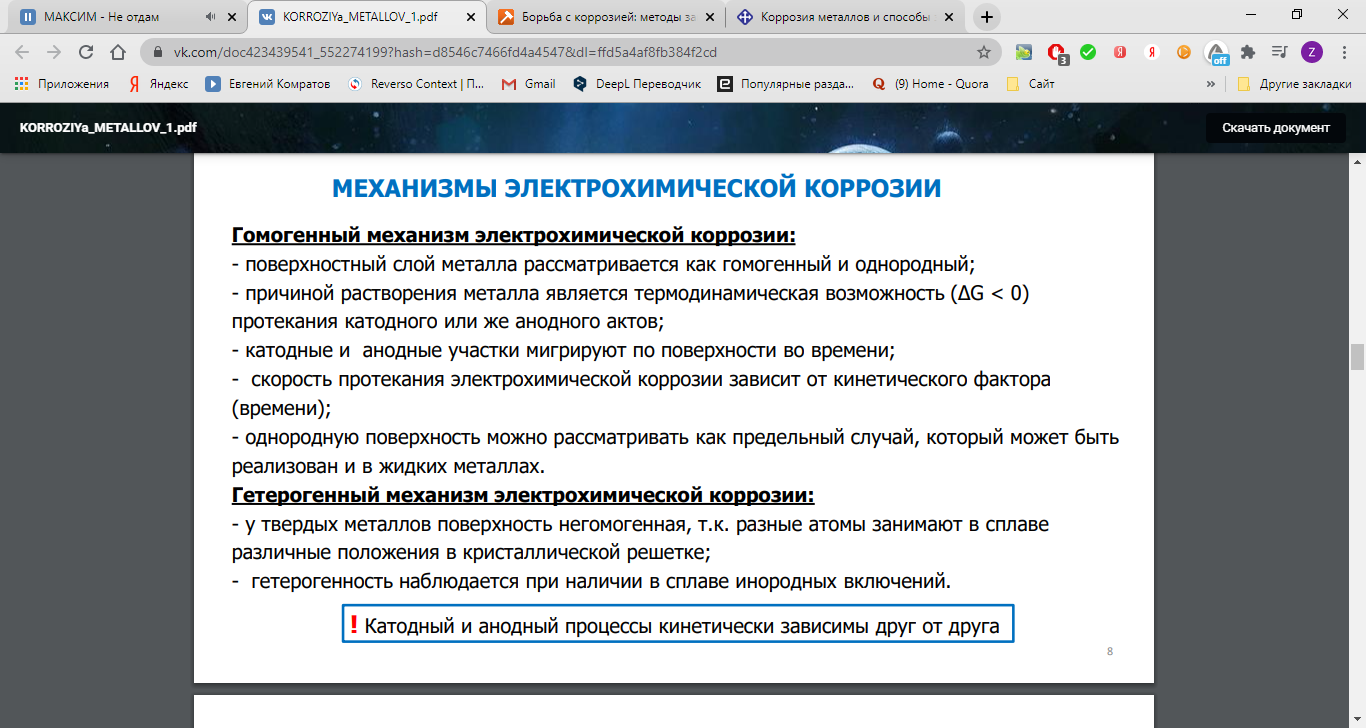This screenshot has height=728, width=1366.
Task: Open a new browser tab
Action: tap(987, 17)
